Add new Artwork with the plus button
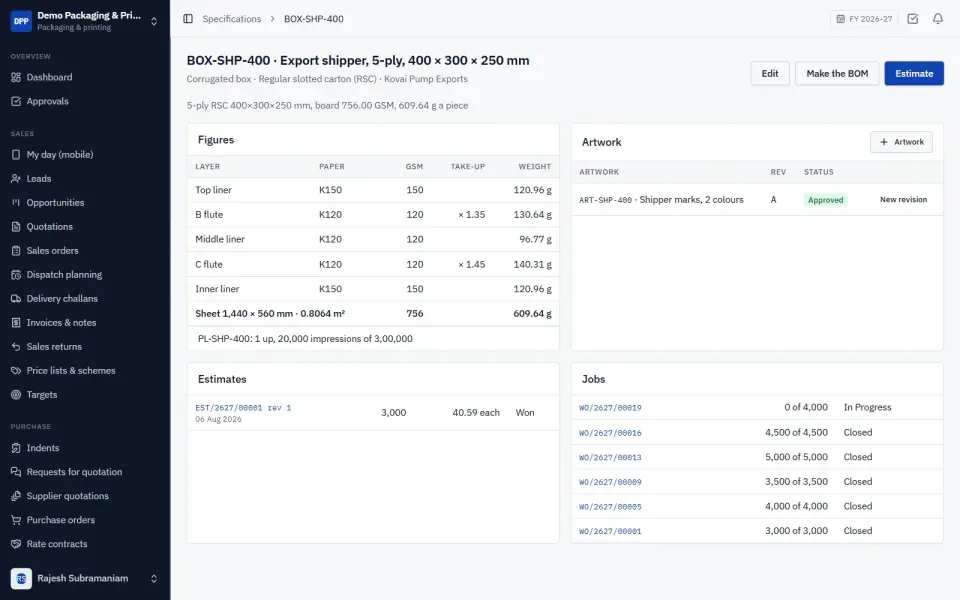Image resolution: width=960 pixels, height=600 pixels. [901, 142]
